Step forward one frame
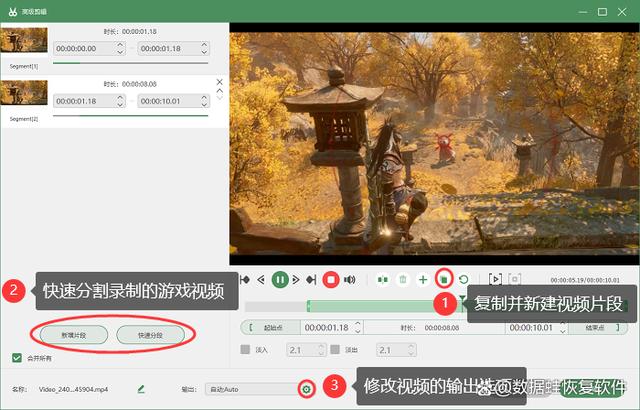This screenshot has width=640, height=410. pos(296,280)
